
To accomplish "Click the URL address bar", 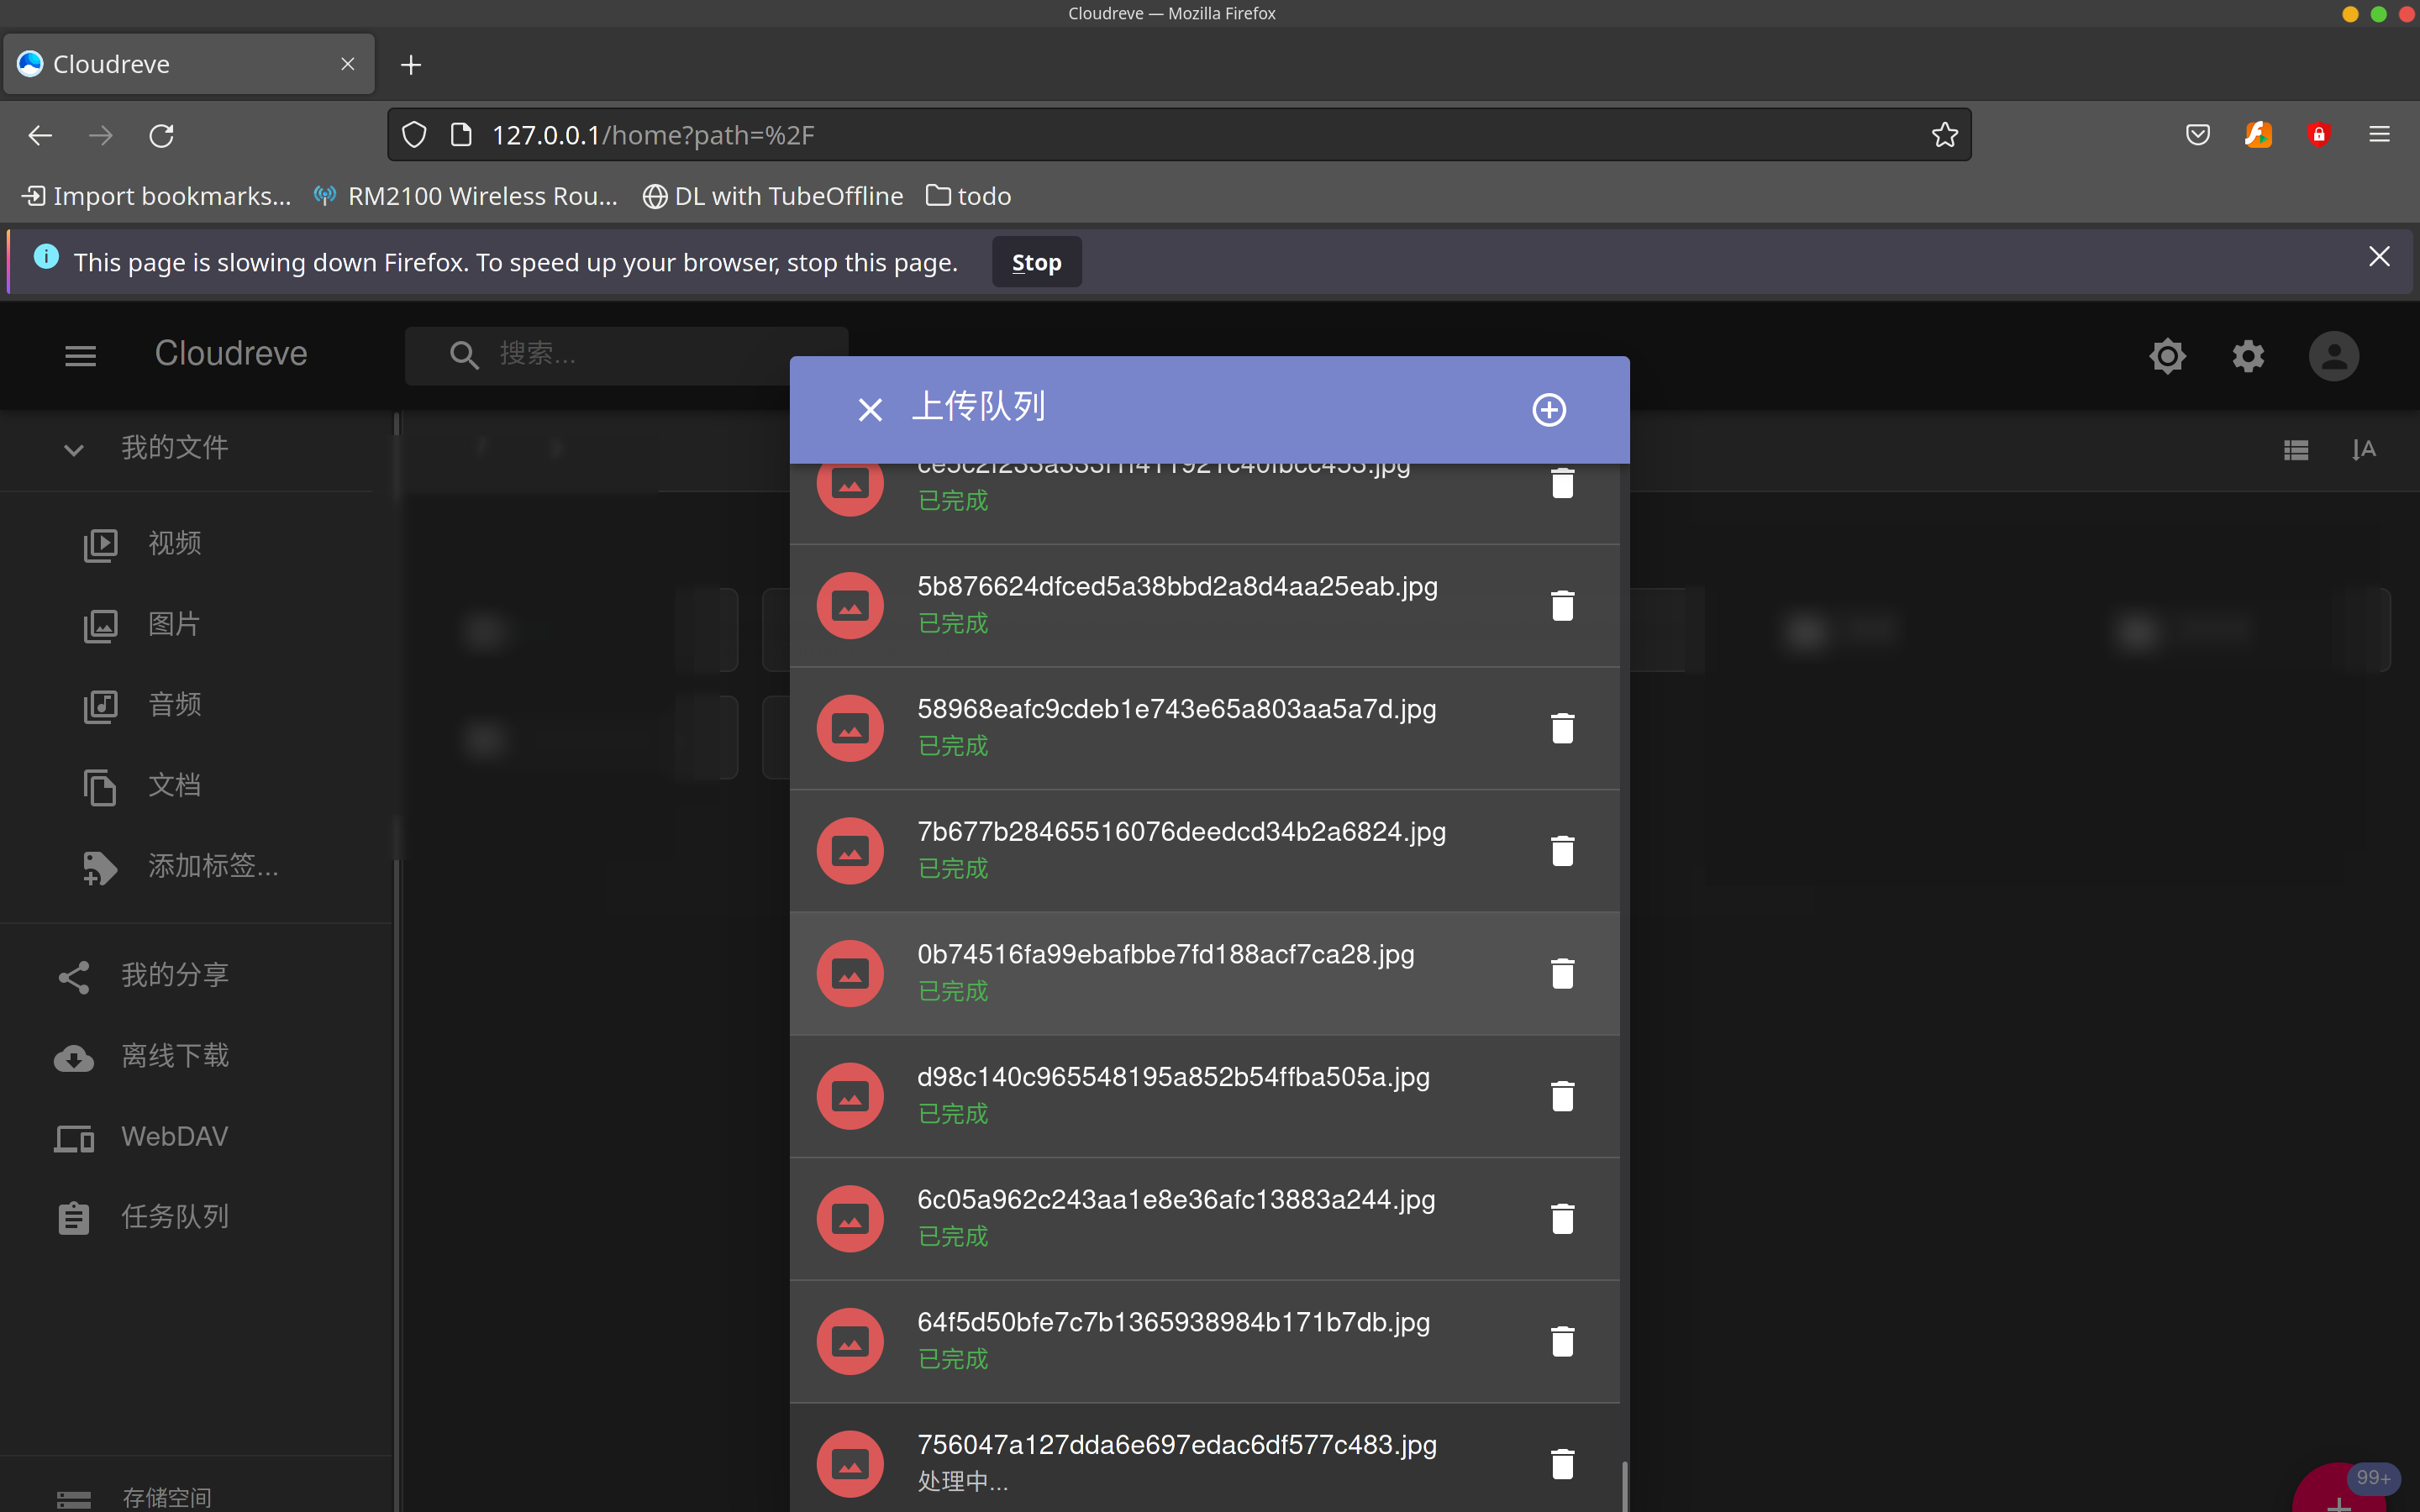I will pyautogui.click(x=1180, y=135).
